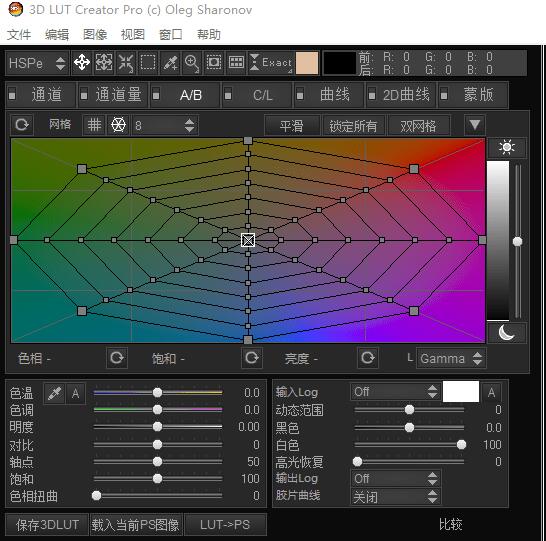Click the moon darkness icon
Viewport: 546px width, 541px height.
coord(507,333)
